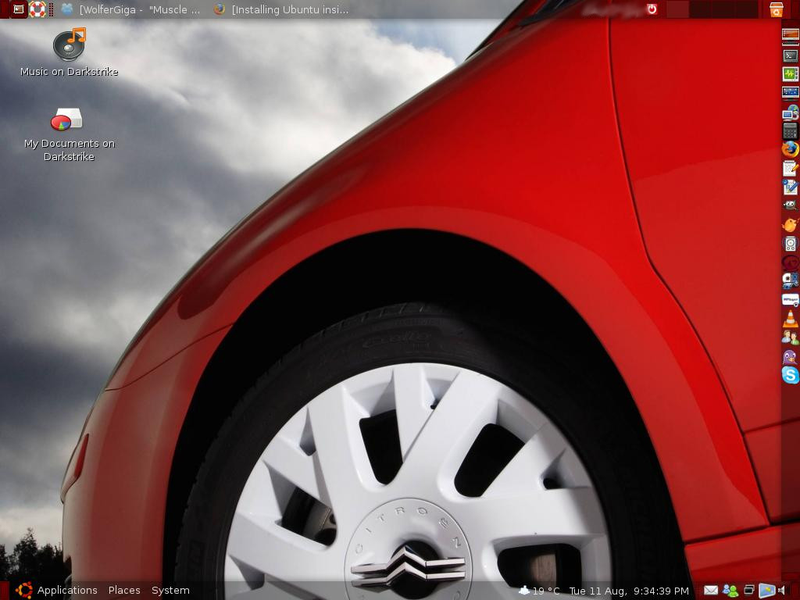Viewport: 800px width, 600px height.
Task: Open the Places menu
Action: point(124,590)
